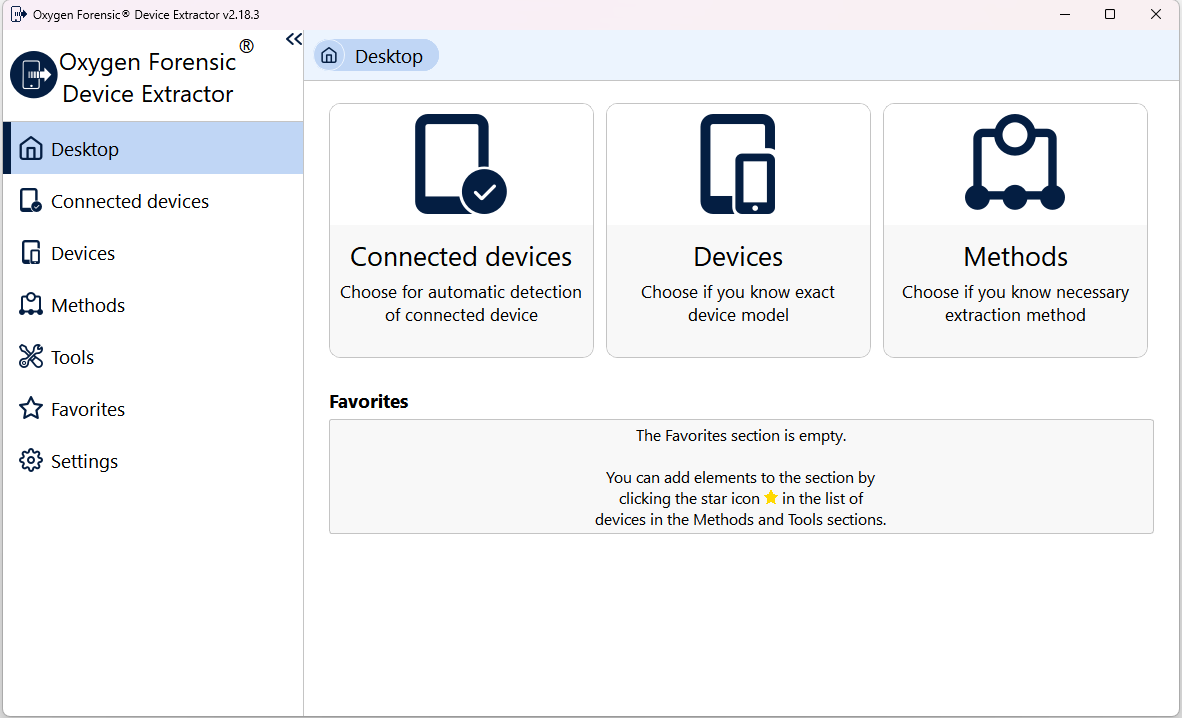Open the Devices card title

[x=738, y=257]
